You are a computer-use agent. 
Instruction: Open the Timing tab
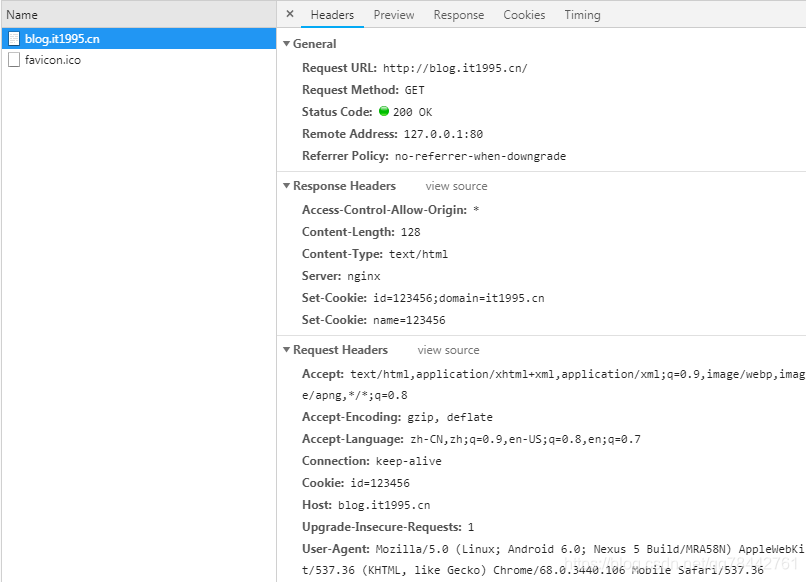[582, 15]
